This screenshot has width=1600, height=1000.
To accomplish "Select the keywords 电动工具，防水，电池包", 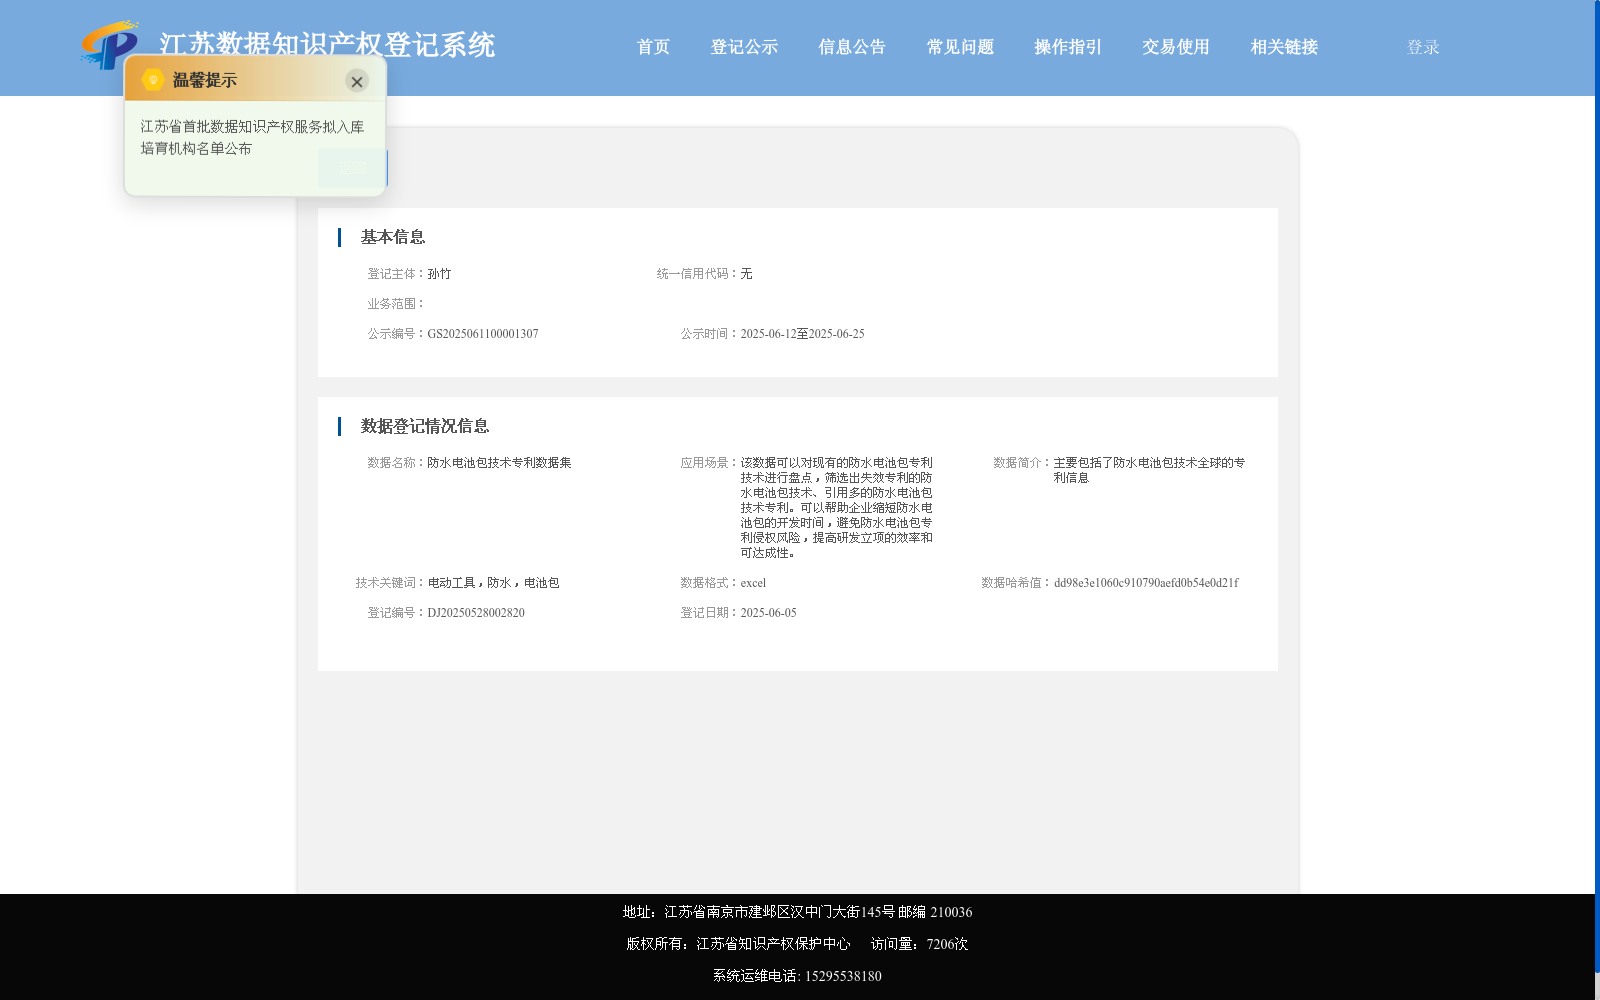I will [493, 583].
